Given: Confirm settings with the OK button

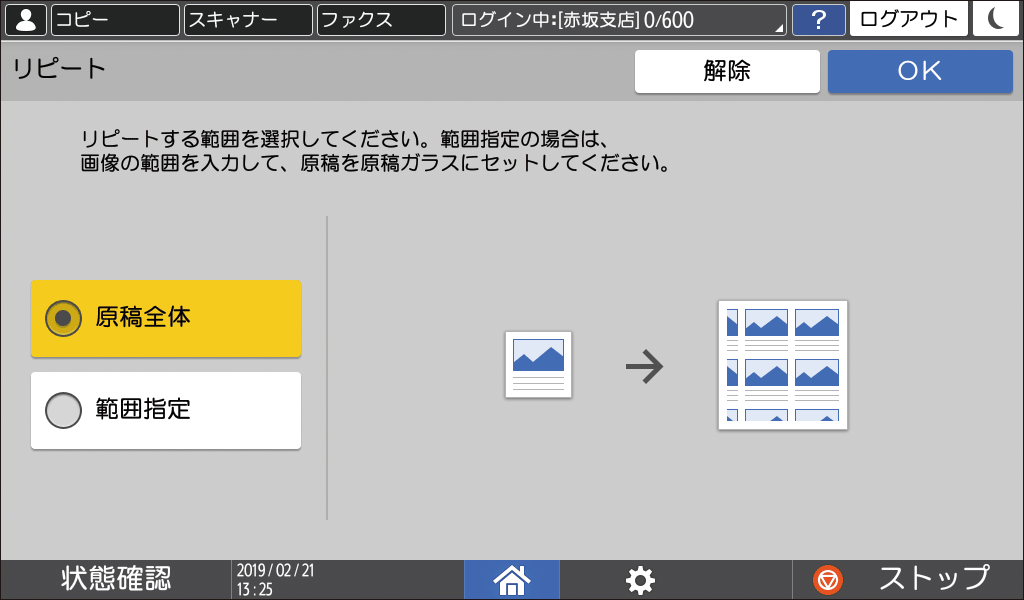Looking at the screenshot, I should click(919, 71).
